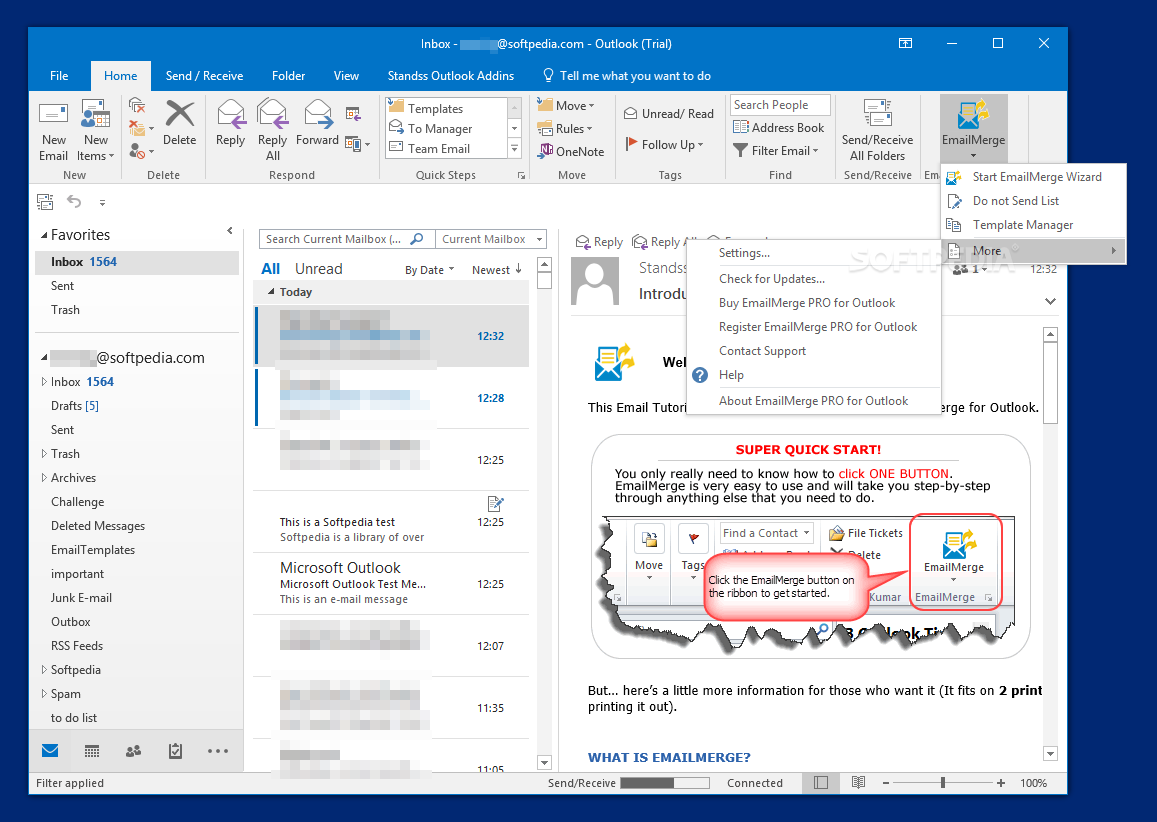Start EmailMerge Wizard from dropdown
The image size is (1157, 822).
(1036, 177)
